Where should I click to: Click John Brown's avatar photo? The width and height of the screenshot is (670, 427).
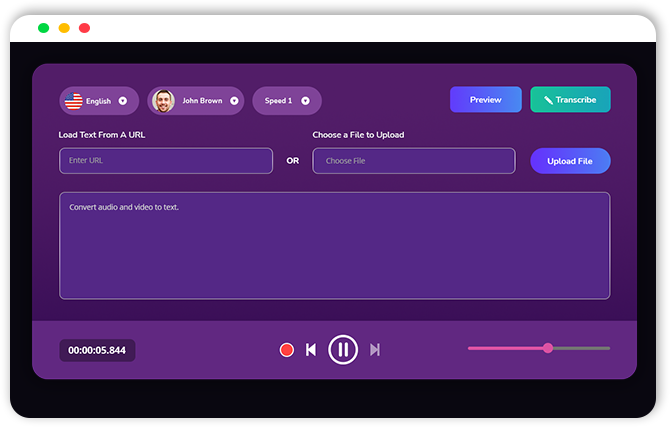pyautogui.click(x=163, y=101)
